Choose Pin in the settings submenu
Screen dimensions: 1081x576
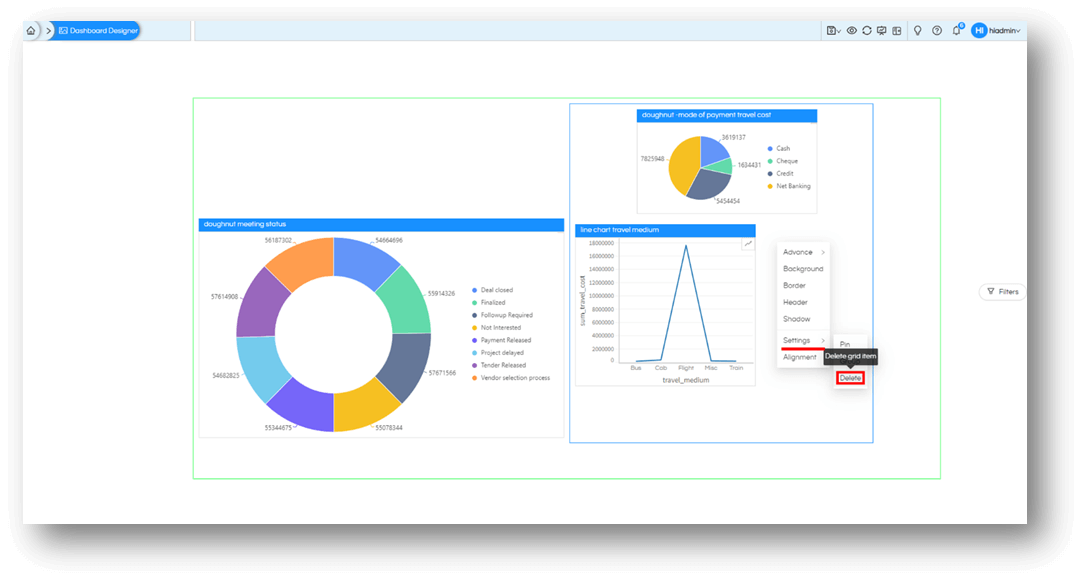pos(845,344)
